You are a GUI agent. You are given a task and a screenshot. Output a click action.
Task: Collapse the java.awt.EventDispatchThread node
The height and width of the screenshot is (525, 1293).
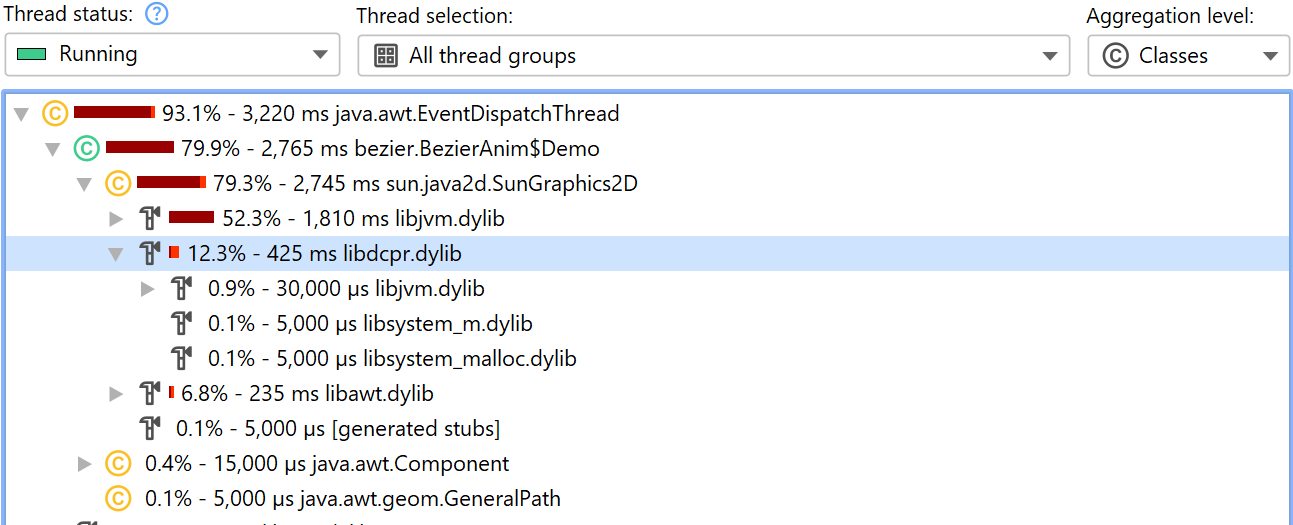(x=21, y=114)
